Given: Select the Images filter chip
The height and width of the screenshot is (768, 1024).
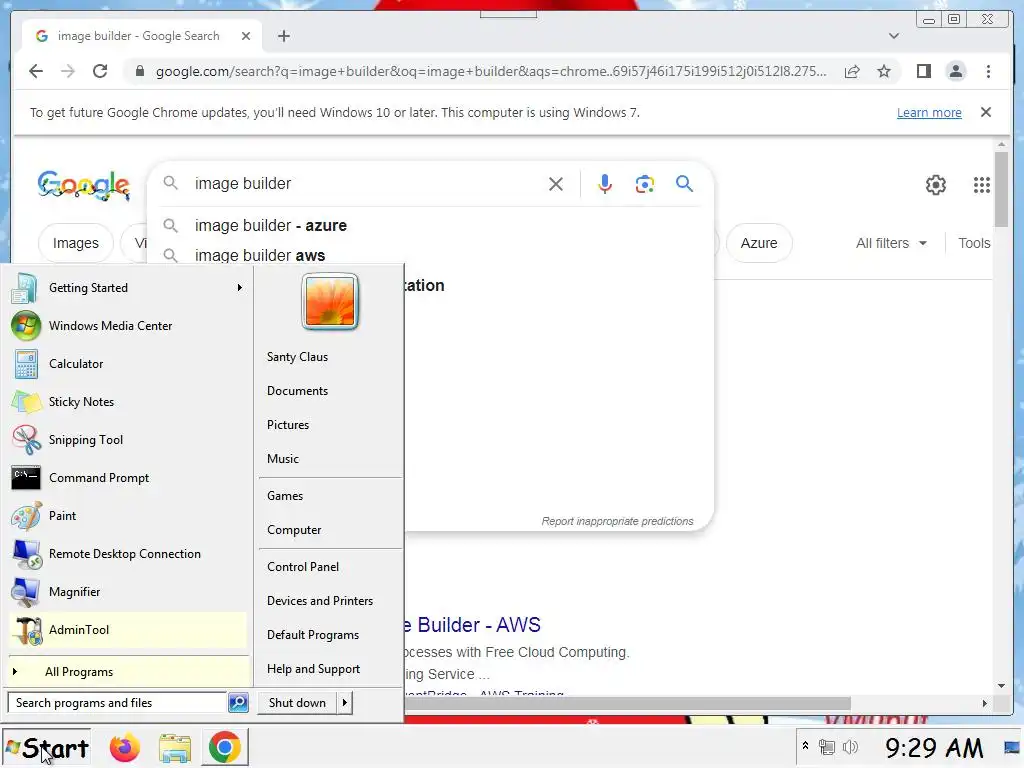Looking at the screenshot, I should (x=76, y=243).
